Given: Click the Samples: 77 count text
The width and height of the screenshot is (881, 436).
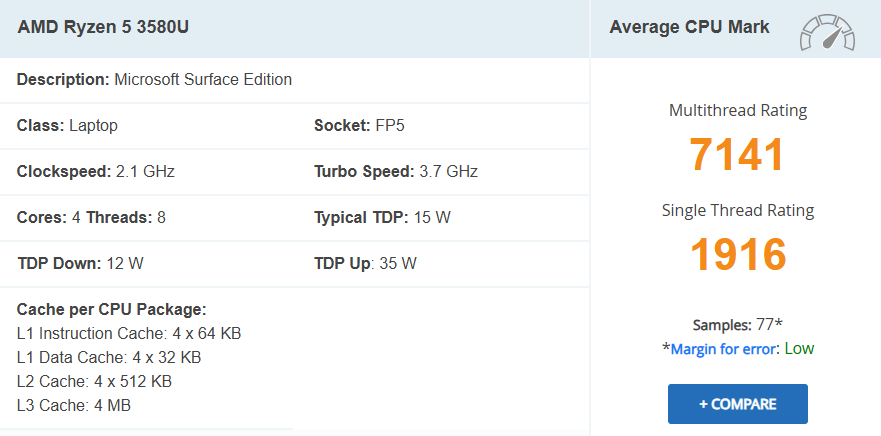Looking at the screenshot, I should [x=738, y=325].
